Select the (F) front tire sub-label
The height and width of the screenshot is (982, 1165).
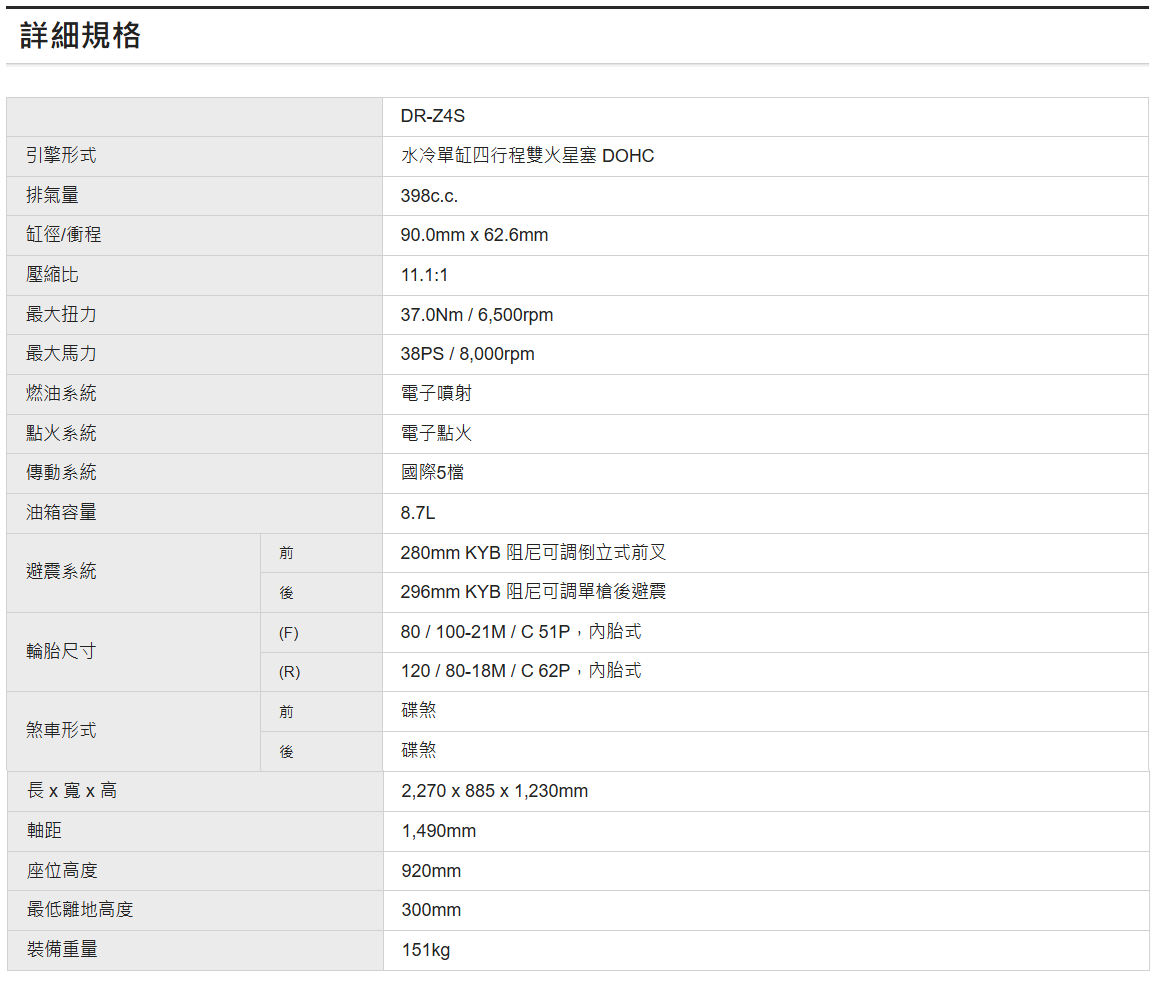(x=288, y=633)
